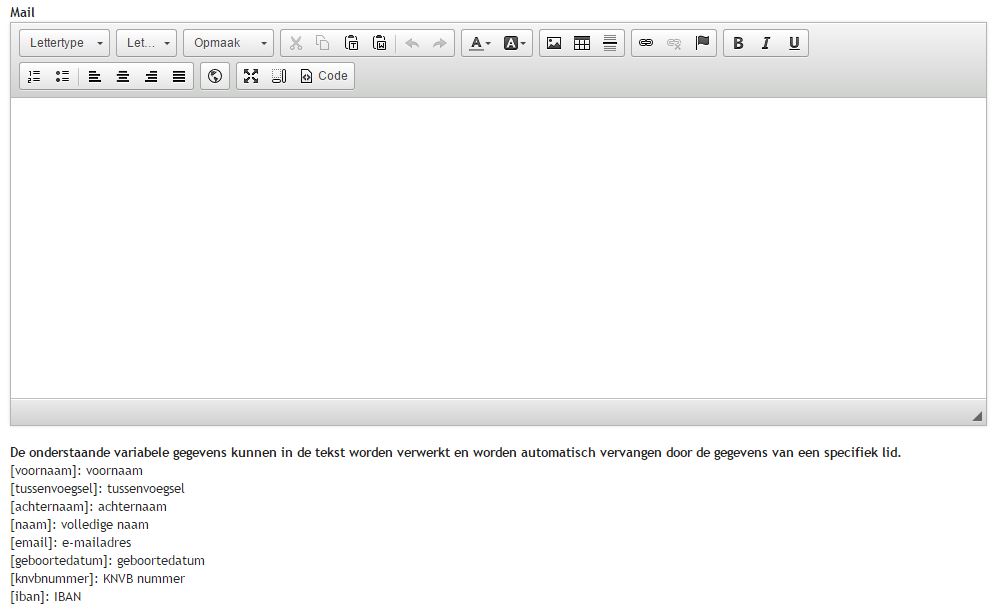Toggle bold formatting
Screen dimensions: 994x610
pos(738,43)
